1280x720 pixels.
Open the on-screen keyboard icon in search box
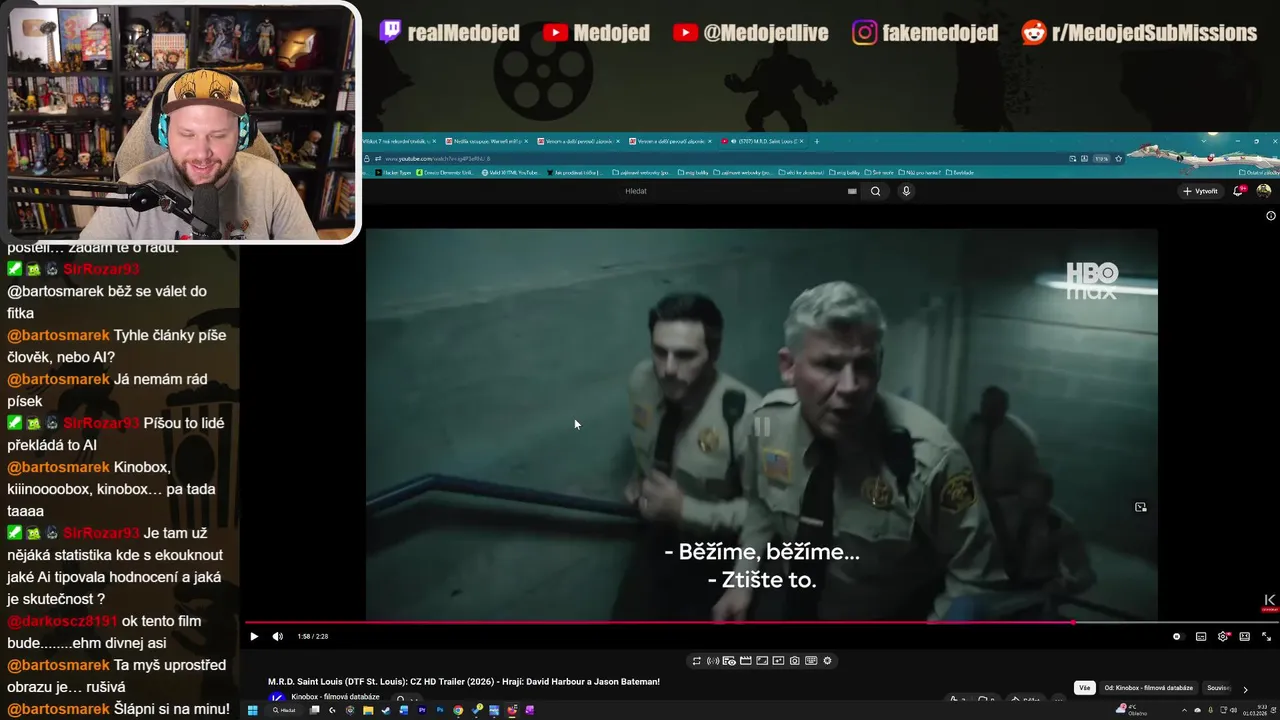[x=852, y=191]
